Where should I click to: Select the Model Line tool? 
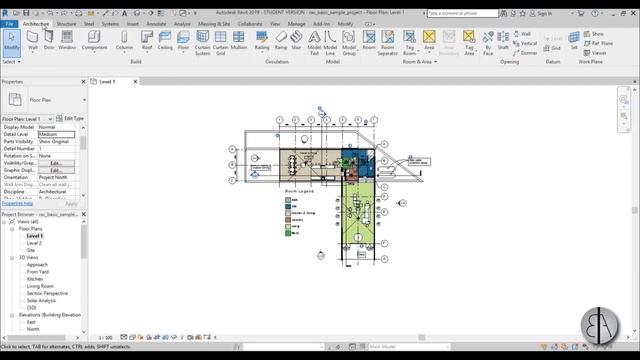[330, 42]
